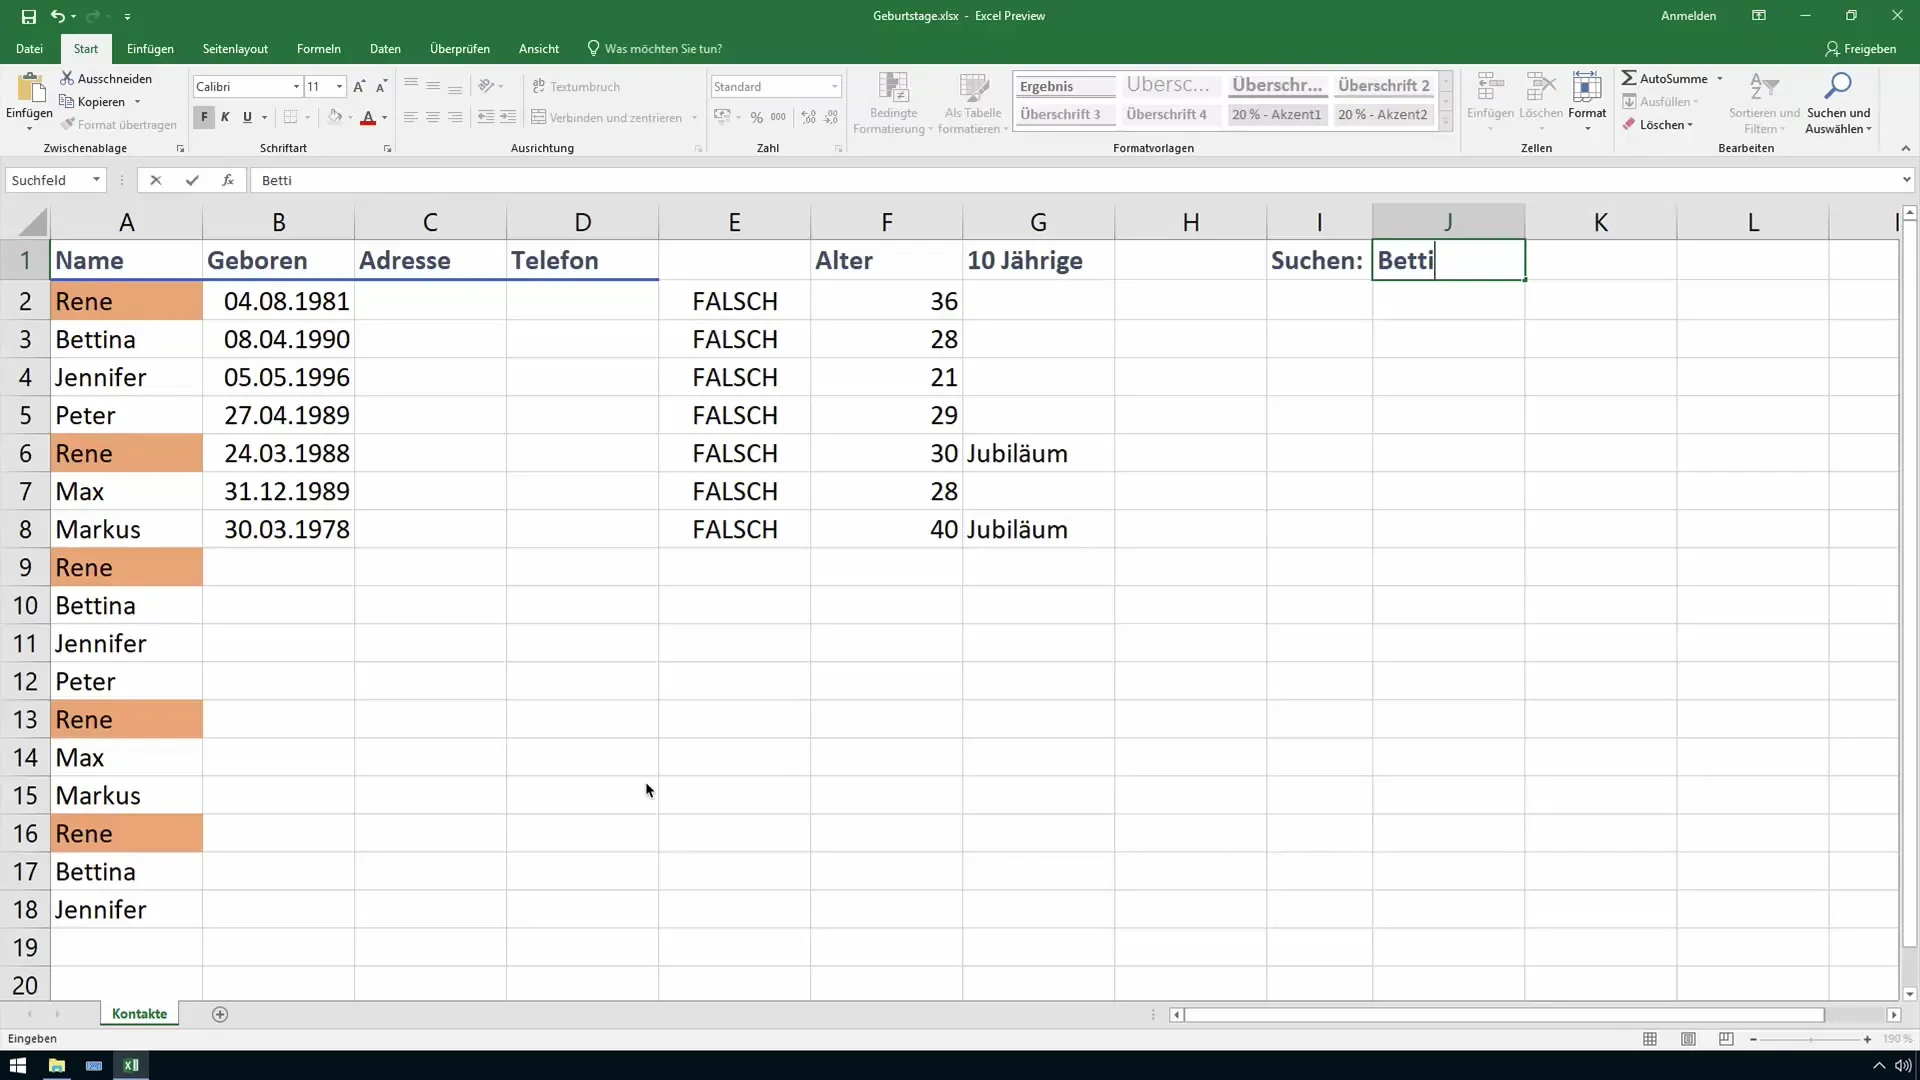Toggle bold F formatting

click(x=204, y=117)
